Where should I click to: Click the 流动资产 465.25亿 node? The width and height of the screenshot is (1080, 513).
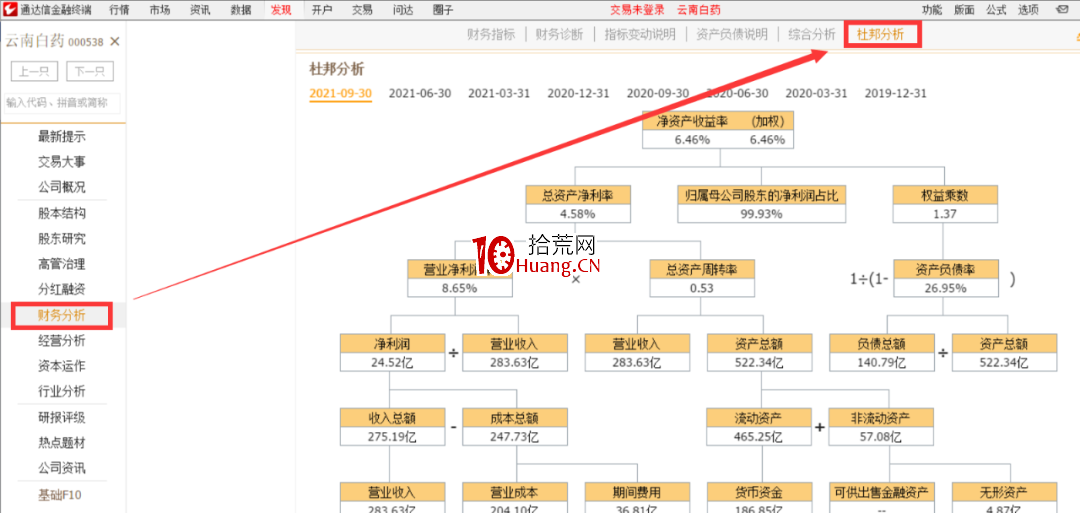point(760,427)
